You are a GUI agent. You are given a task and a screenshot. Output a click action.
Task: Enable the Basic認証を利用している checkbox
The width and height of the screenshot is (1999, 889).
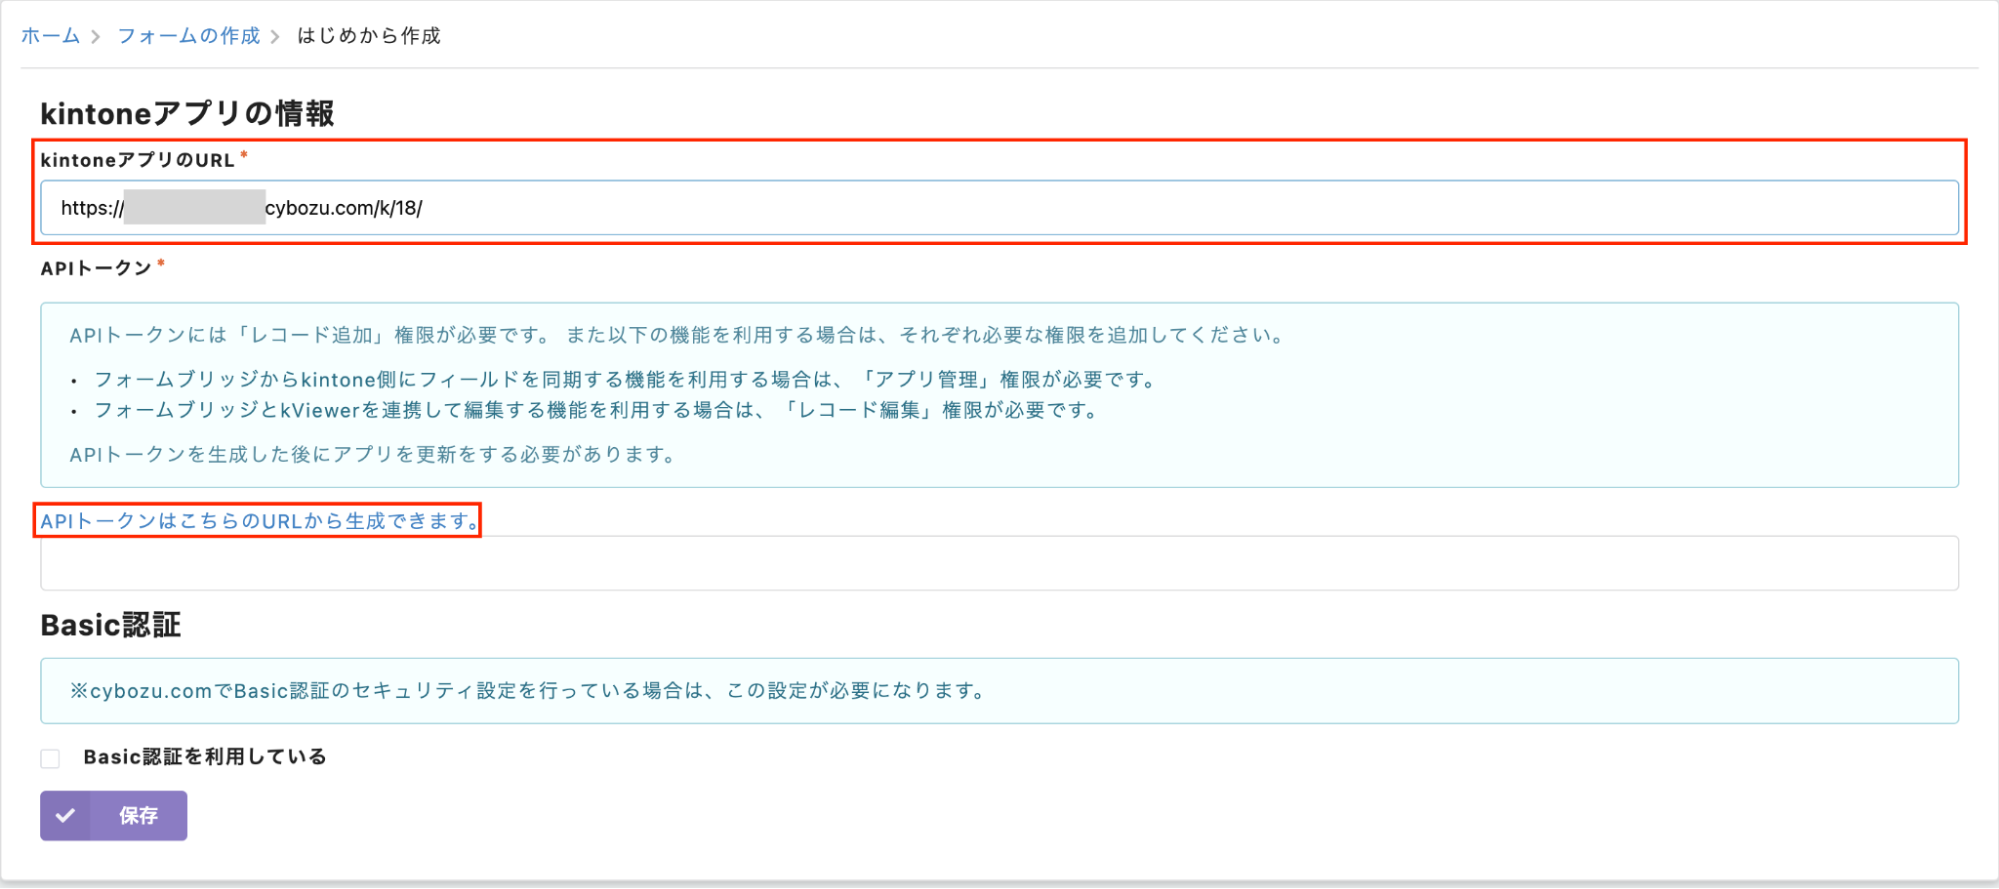[x=50, y=758]
